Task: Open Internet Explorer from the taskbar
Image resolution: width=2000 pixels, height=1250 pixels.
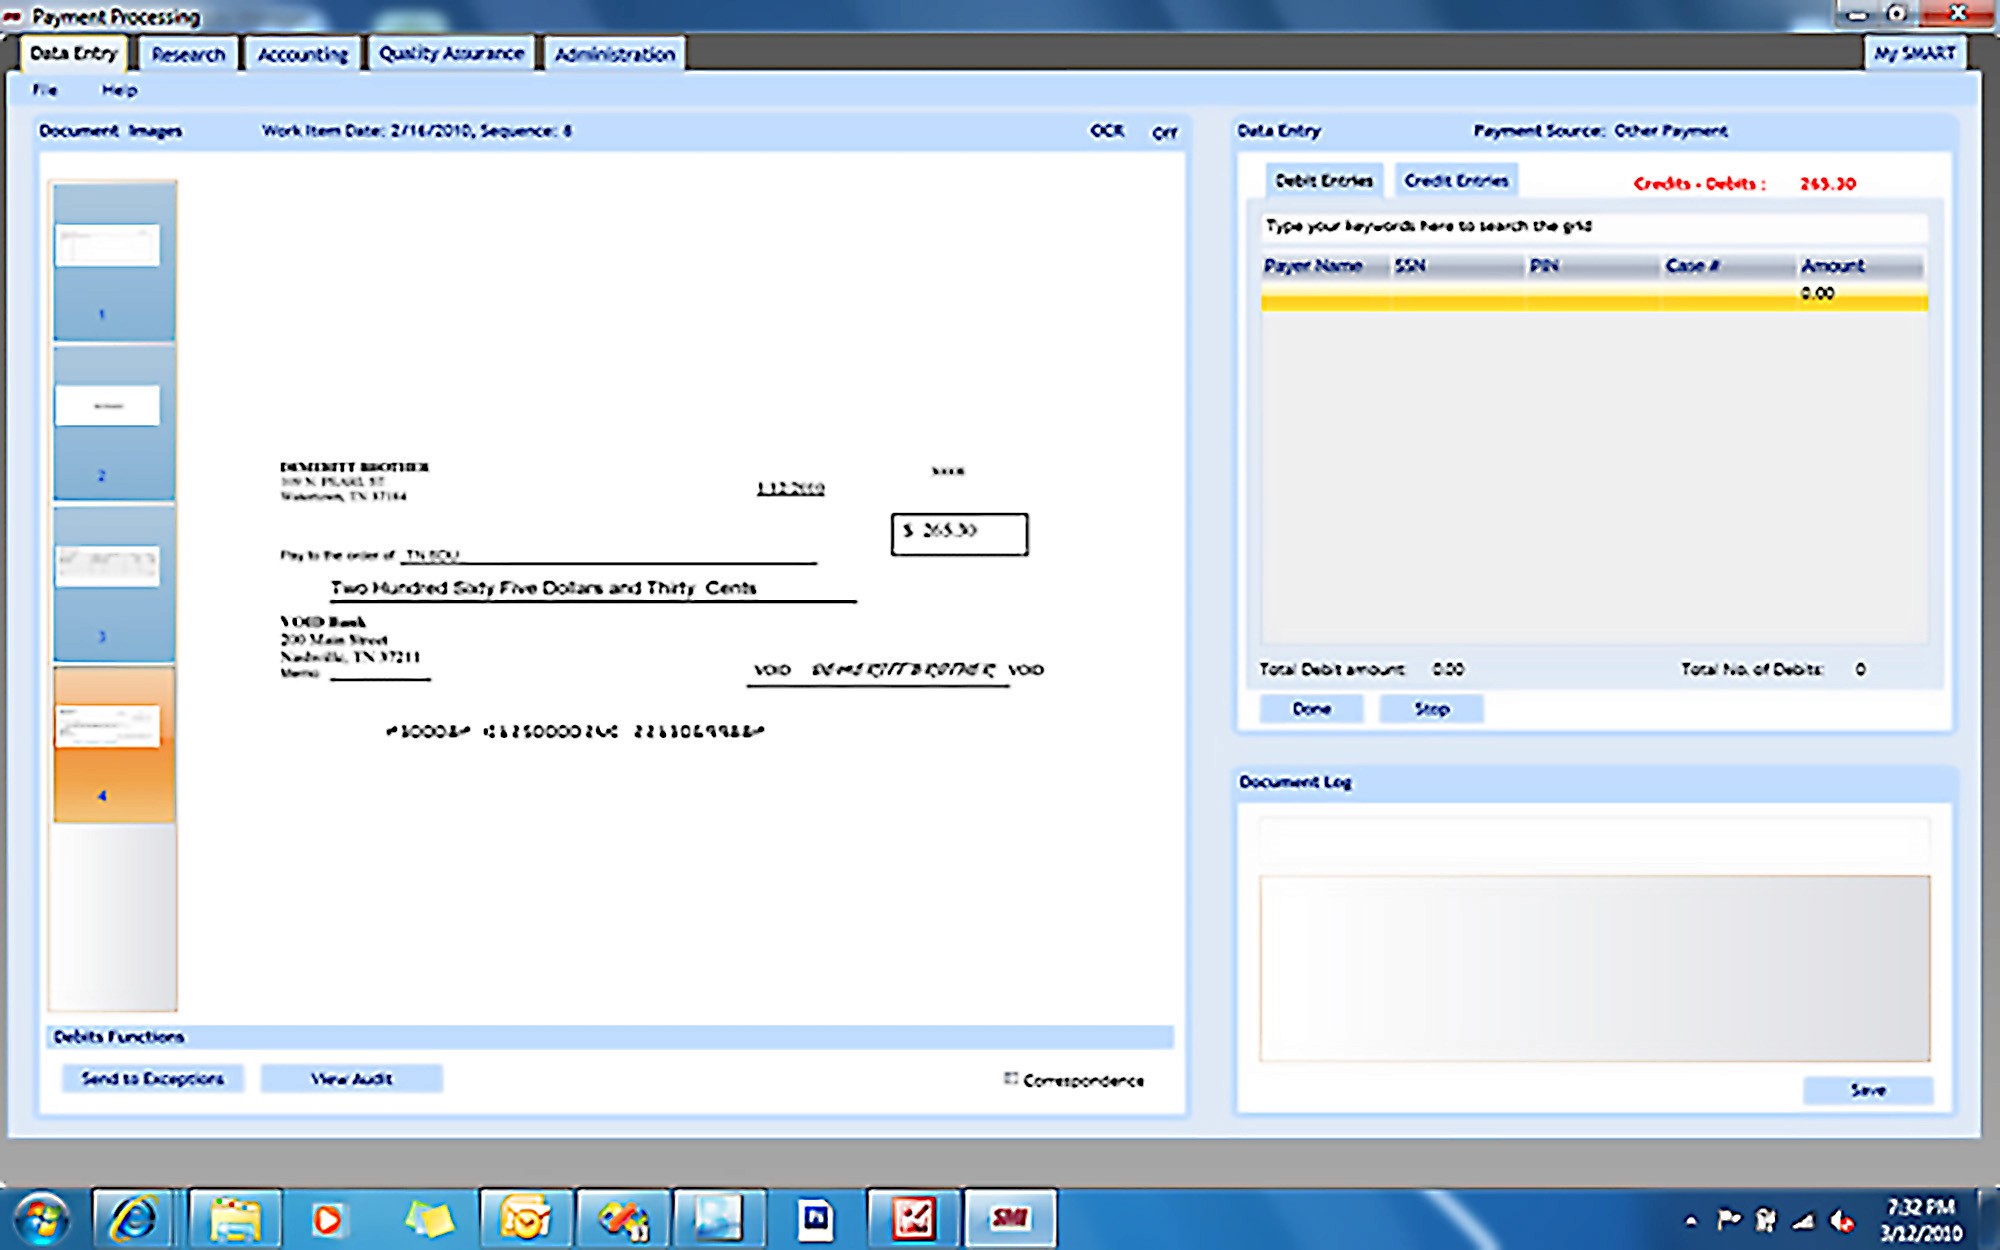Action: (x=133, y=1219)
